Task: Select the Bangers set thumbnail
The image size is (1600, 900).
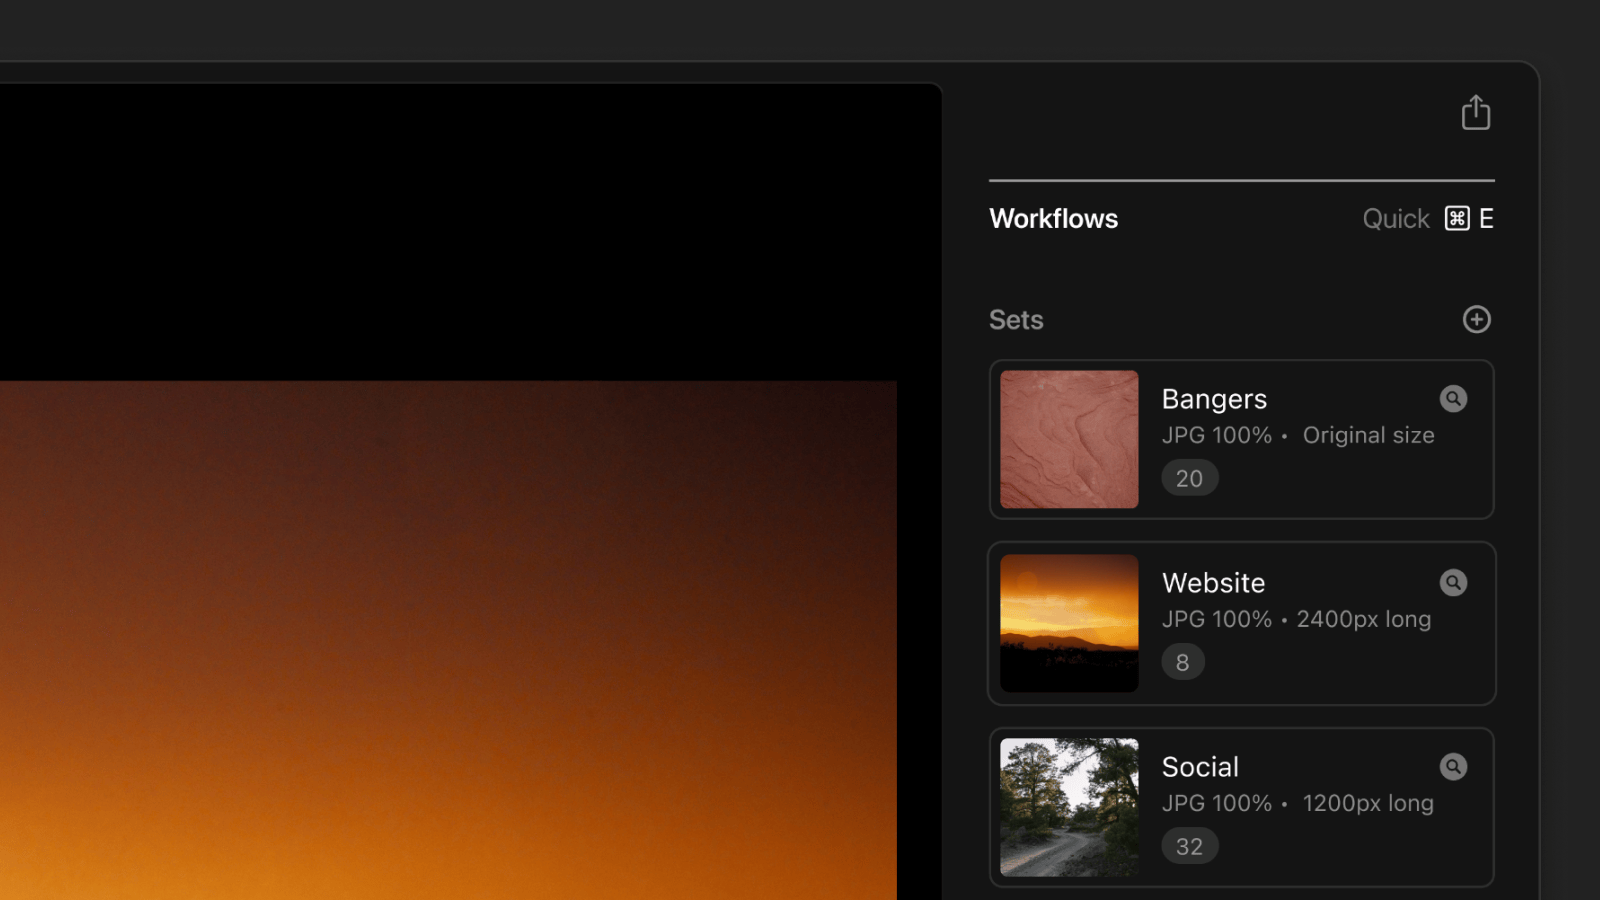Action: 1068,440
